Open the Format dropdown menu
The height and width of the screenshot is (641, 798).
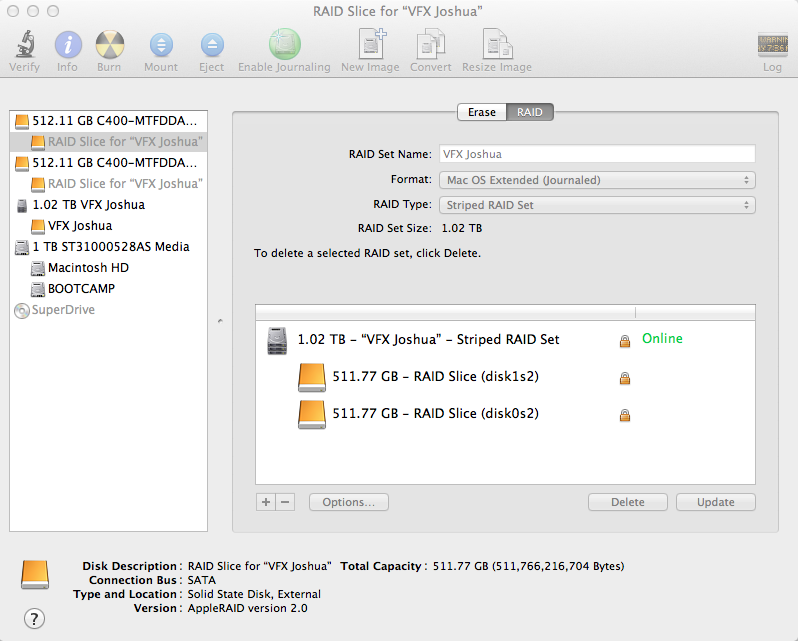coord(597,180)
